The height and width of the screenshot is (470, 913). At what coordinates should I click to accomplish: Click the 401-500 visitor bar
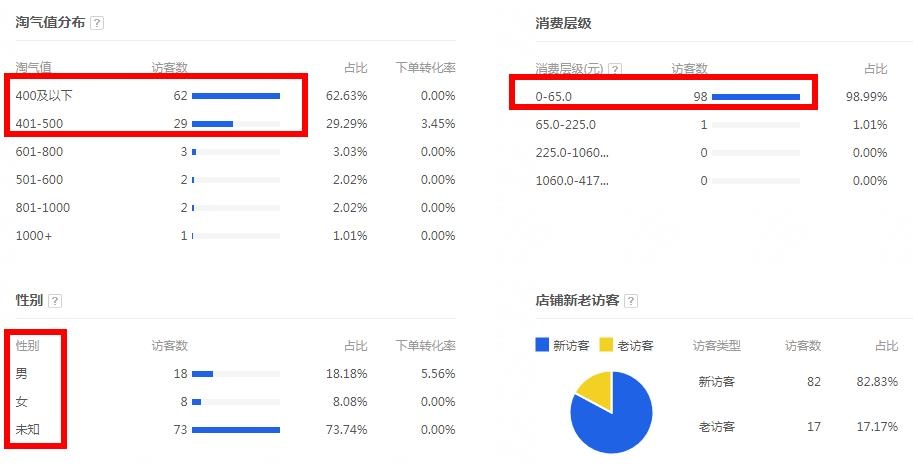(236, 124)
